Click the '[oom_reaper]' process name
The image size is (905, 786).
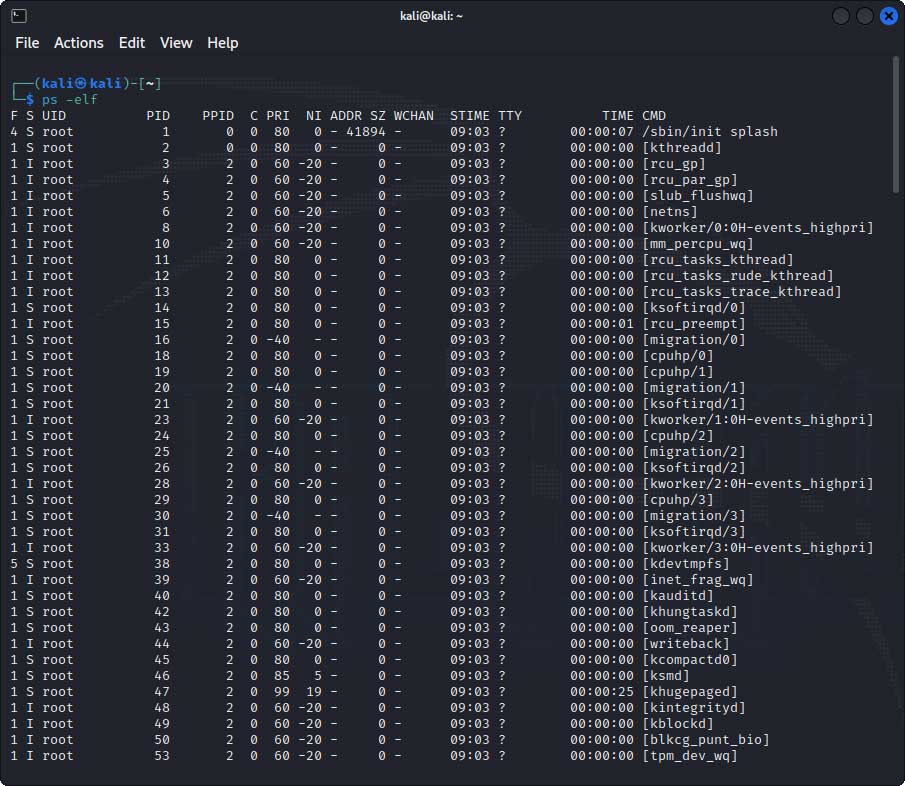[690, 628]
